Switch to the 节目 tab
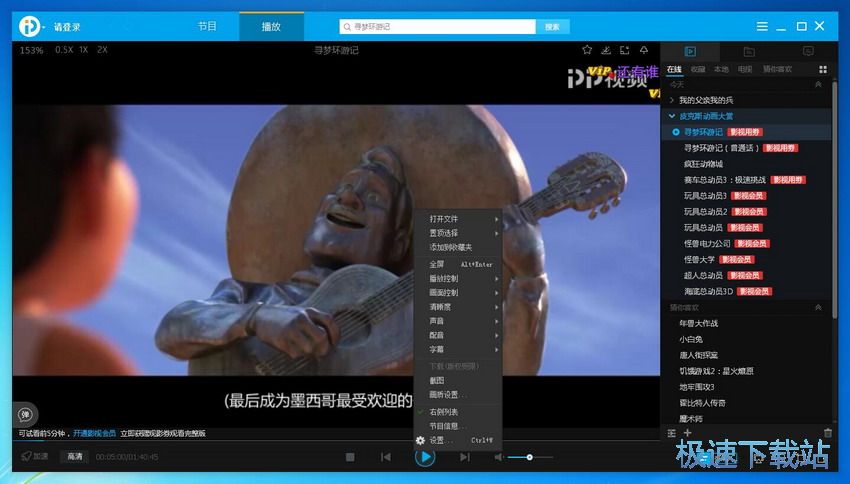This screenshot has height=484, width=850. point(207,27)
